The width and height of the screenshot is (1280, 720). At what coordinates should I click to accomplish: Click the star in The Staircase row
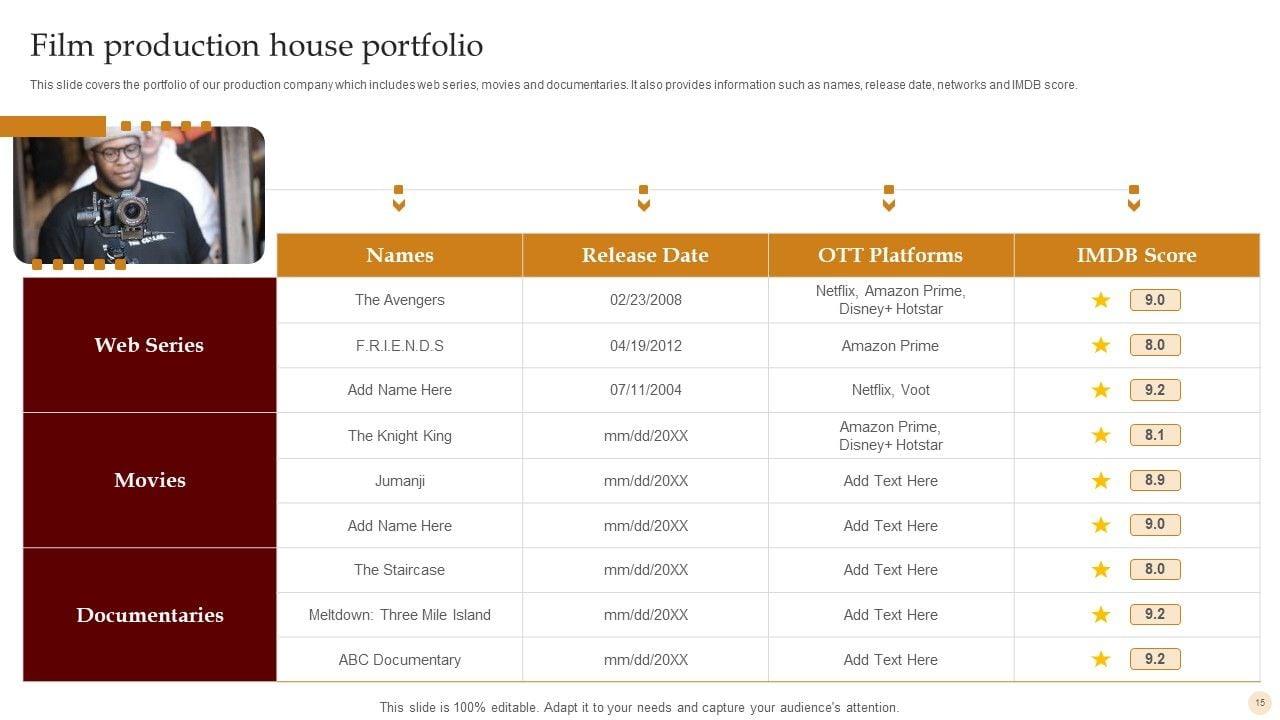1101,569
